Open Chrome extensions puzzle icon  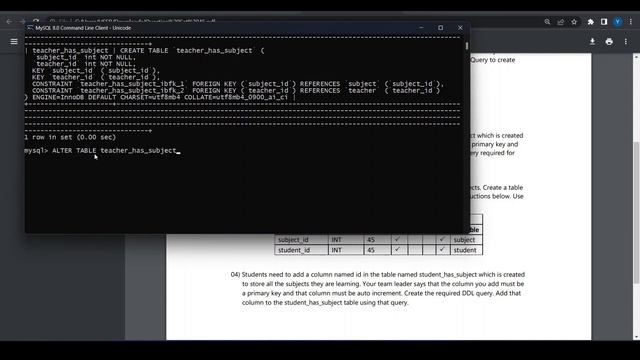(x=590, y=22)
